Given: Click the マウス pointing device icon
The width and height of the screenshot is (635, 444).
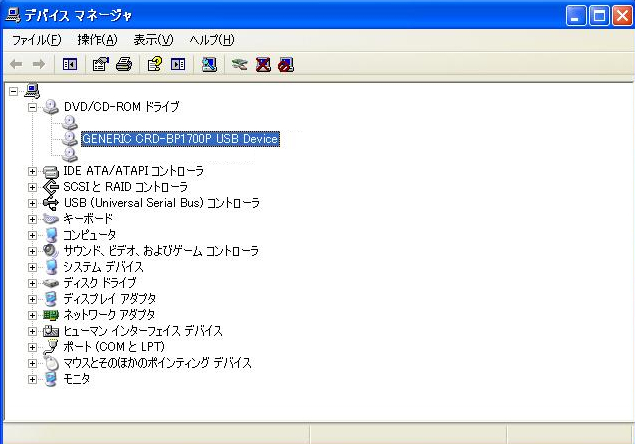Looking at the screenshot, I should 51,363.
